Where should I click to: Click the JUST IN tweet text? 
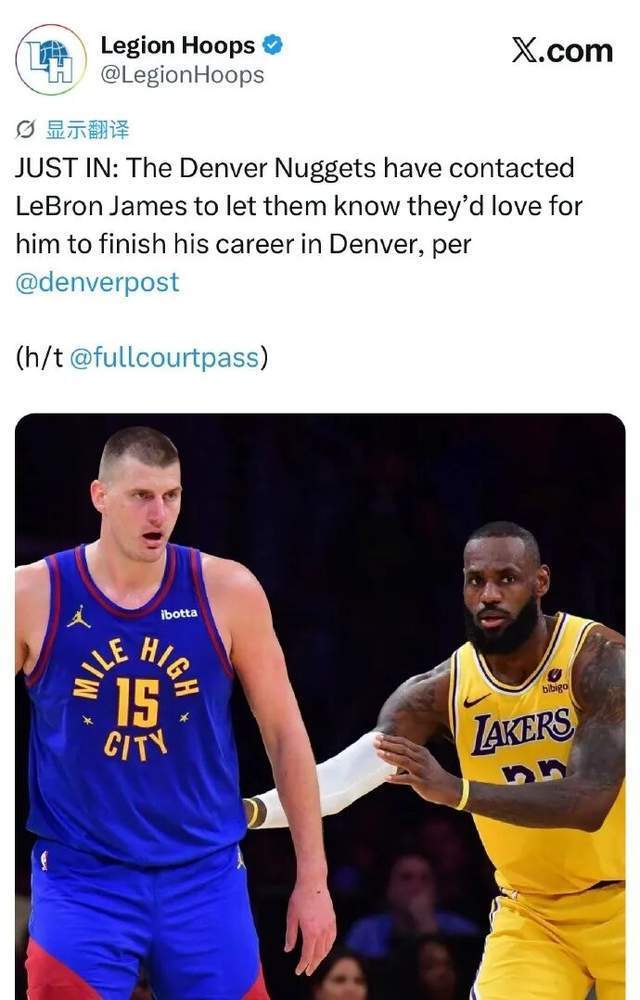[299, 206]
